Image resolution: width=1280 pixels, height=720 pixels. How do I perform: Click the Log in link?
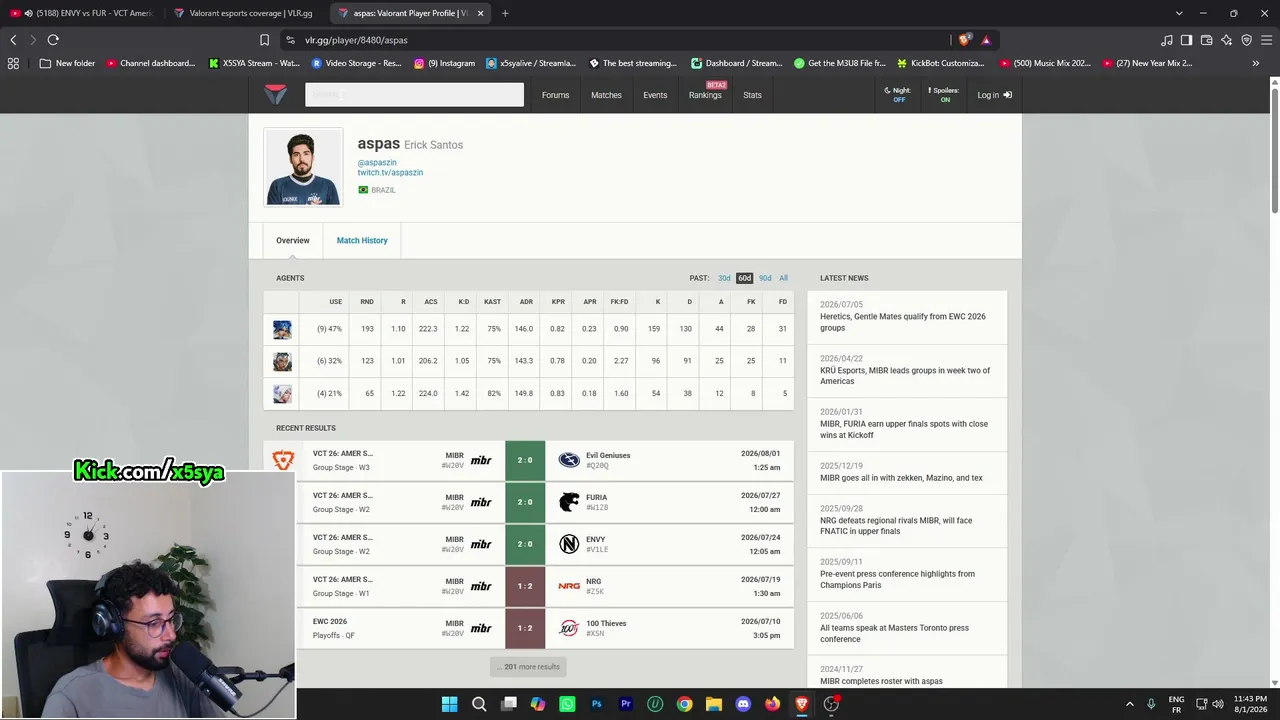pos(994,95)
